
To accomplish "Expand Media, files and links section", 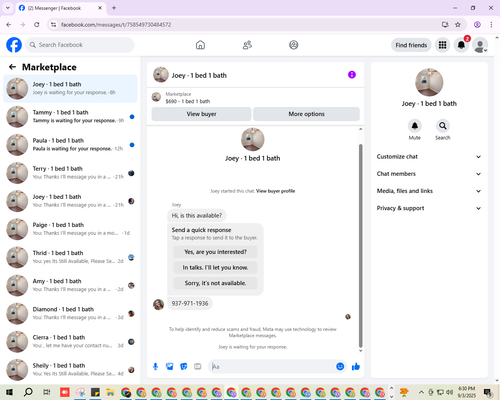I will (x=429, y=191).
